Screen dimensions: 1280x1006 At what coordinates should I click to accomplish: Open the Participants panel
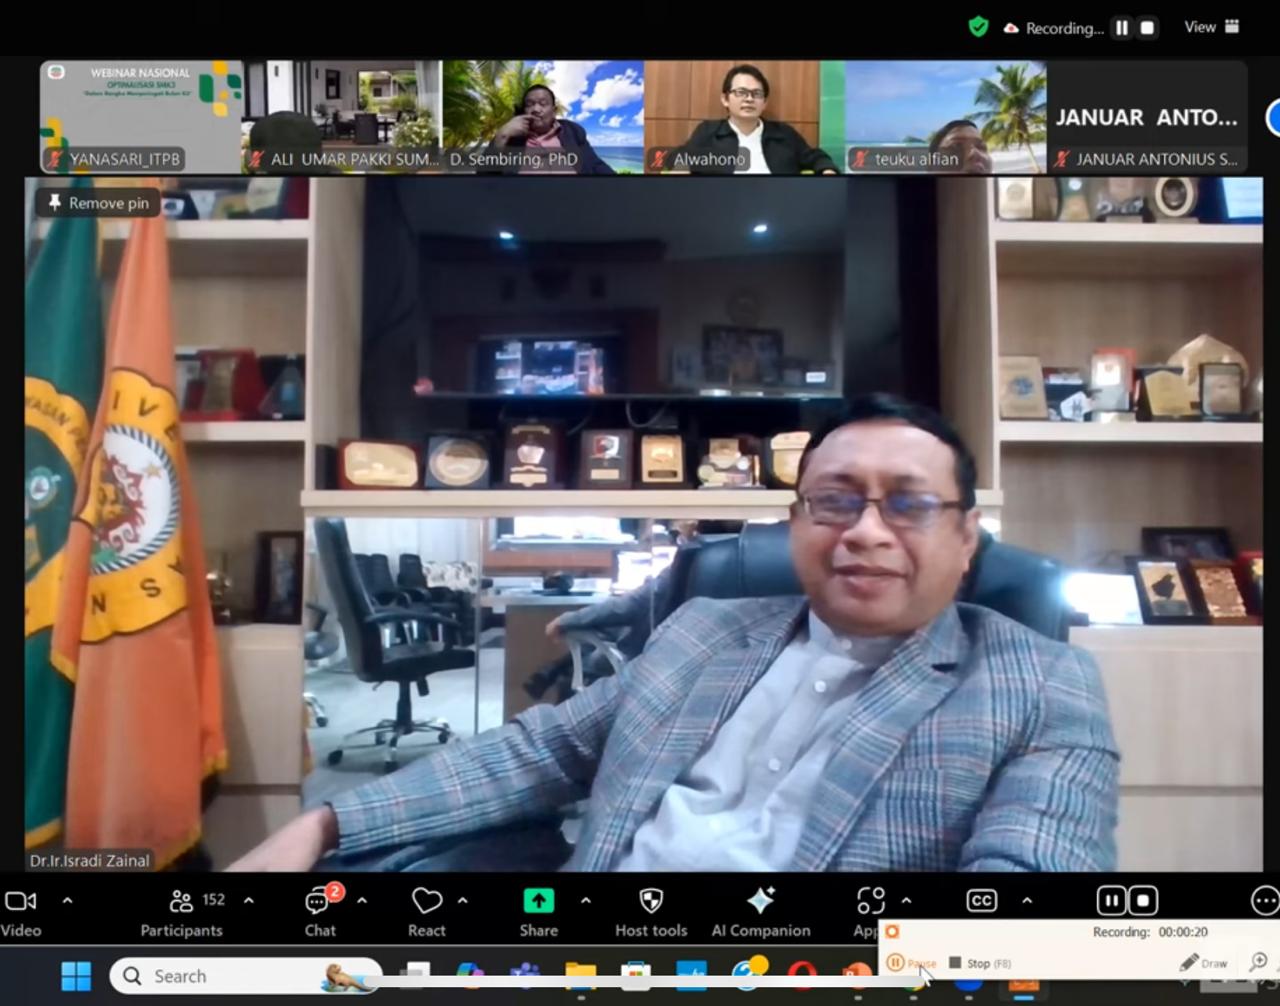point(182,912)
